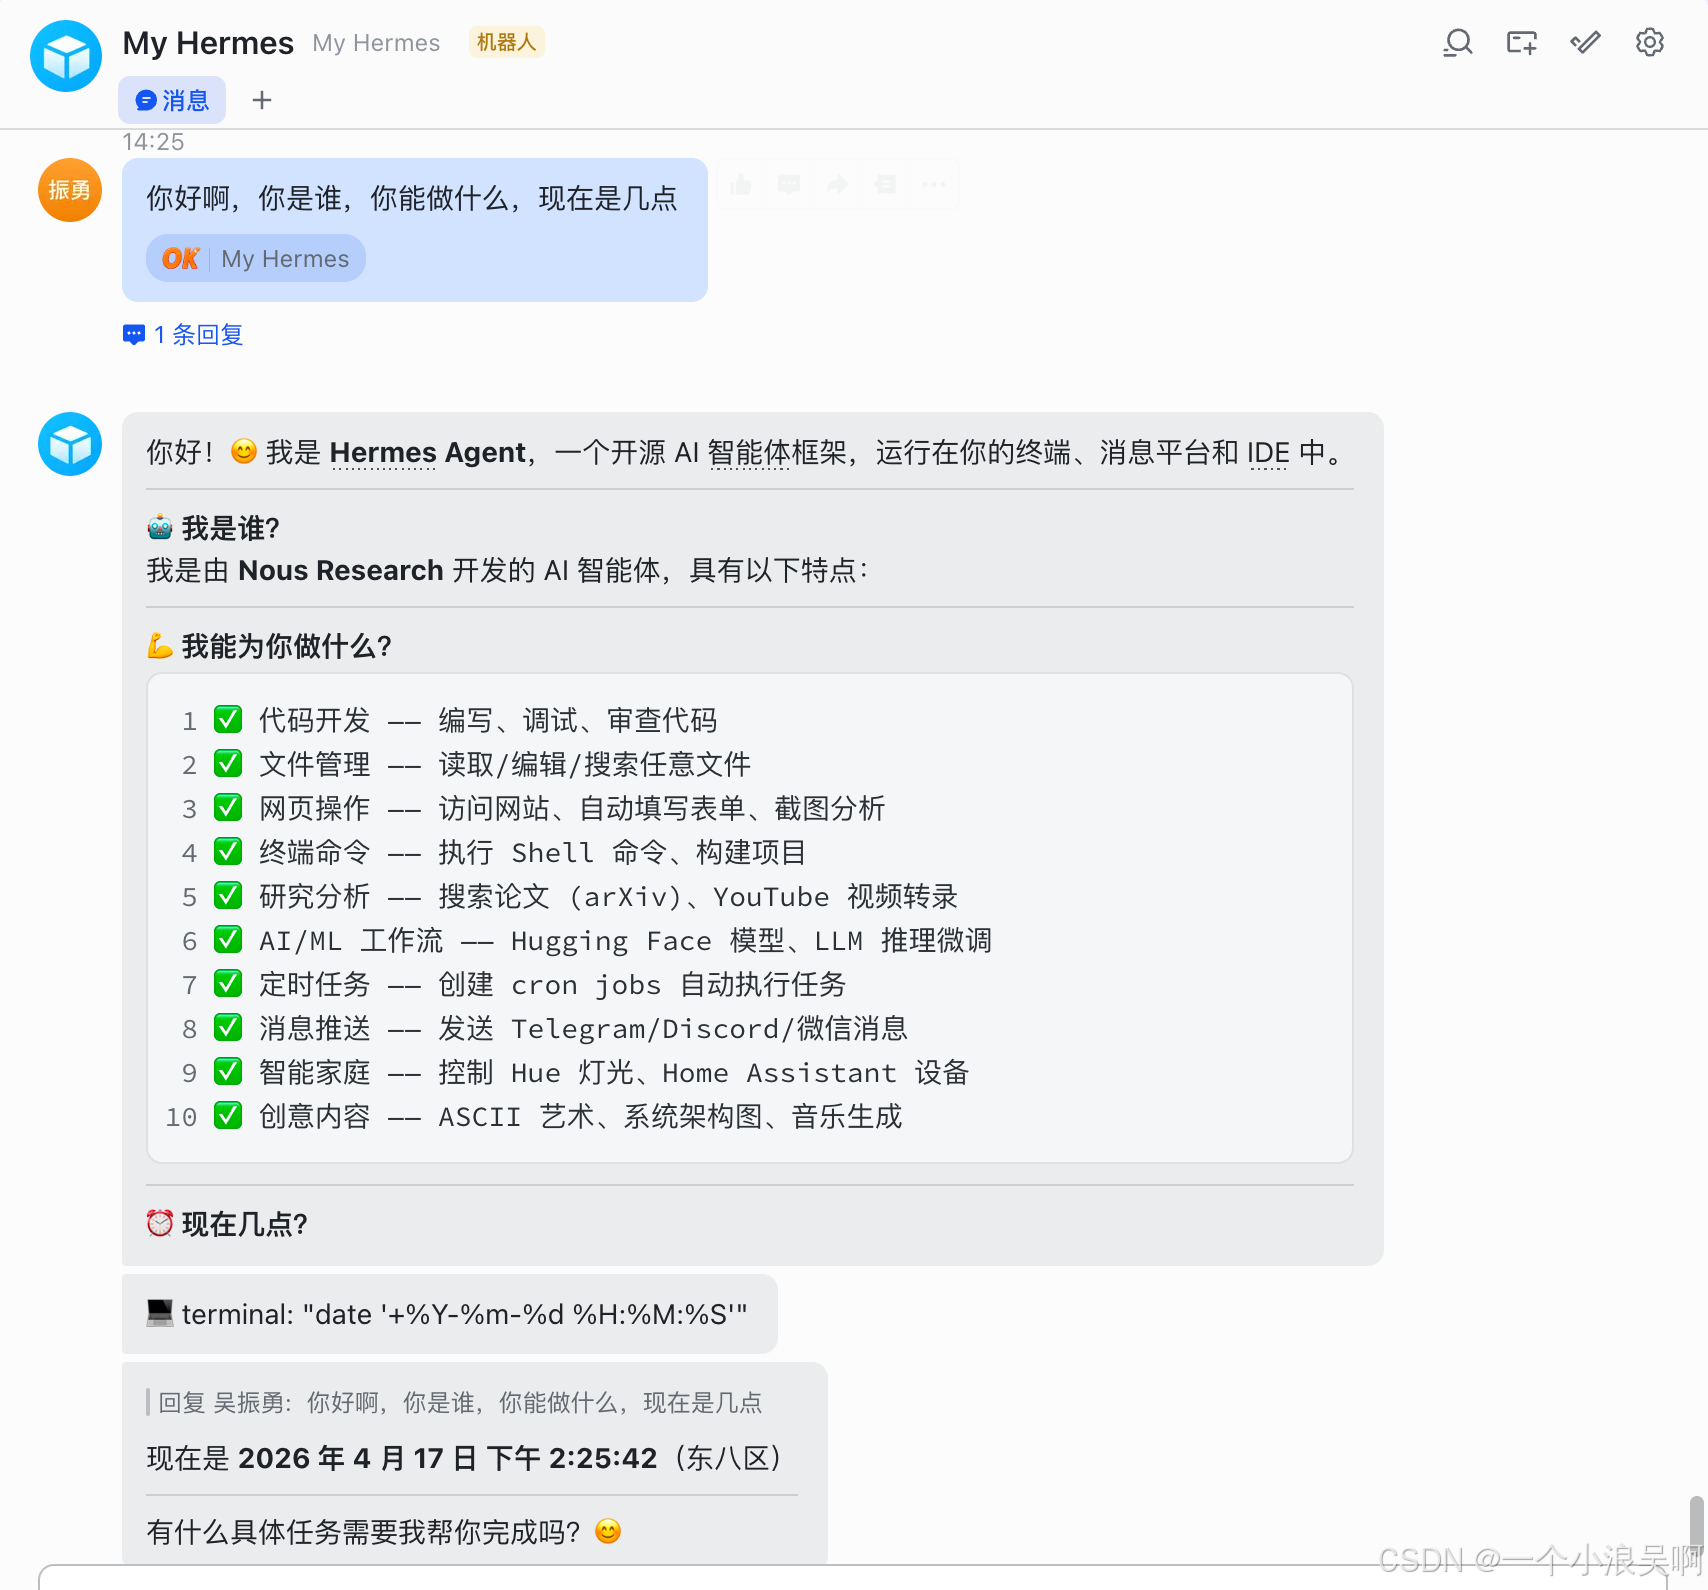This screenshot has width=1708, height=1590.
Task: Click the Hermes bot avatar beside reply
Action: pos(70,444)
